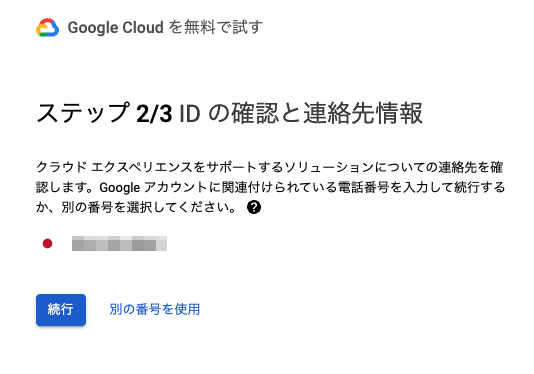Select the pixelated phone number entry
Viewport: 534px width, 374px height.
pyautogui.click(x=119, y=244)
